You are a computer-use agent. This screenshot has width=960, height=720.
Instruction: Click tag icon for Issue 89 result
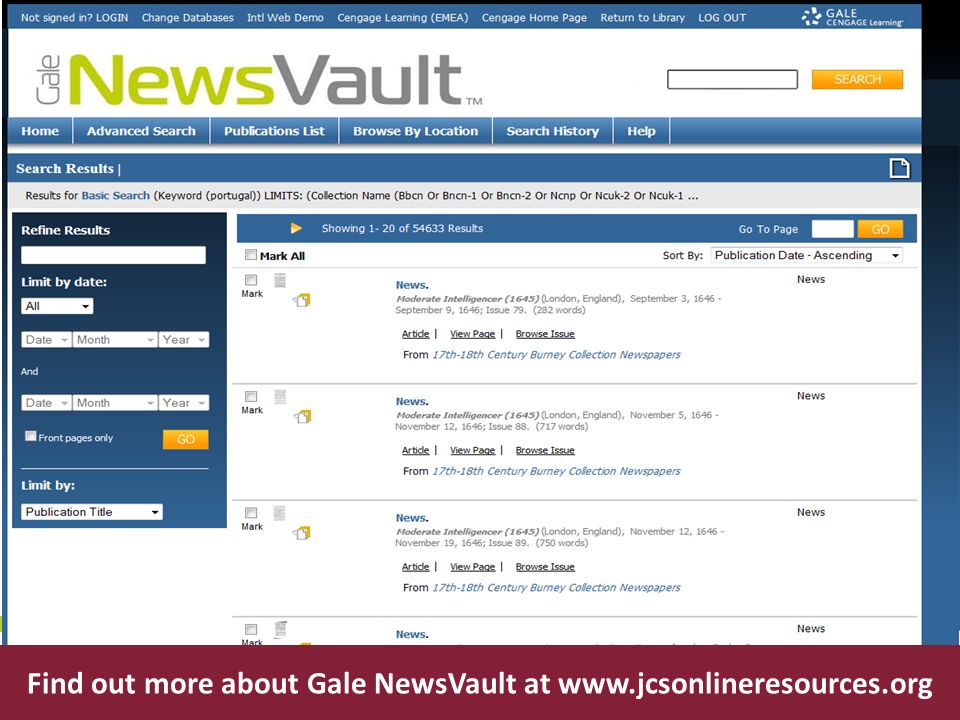point(302,533)
